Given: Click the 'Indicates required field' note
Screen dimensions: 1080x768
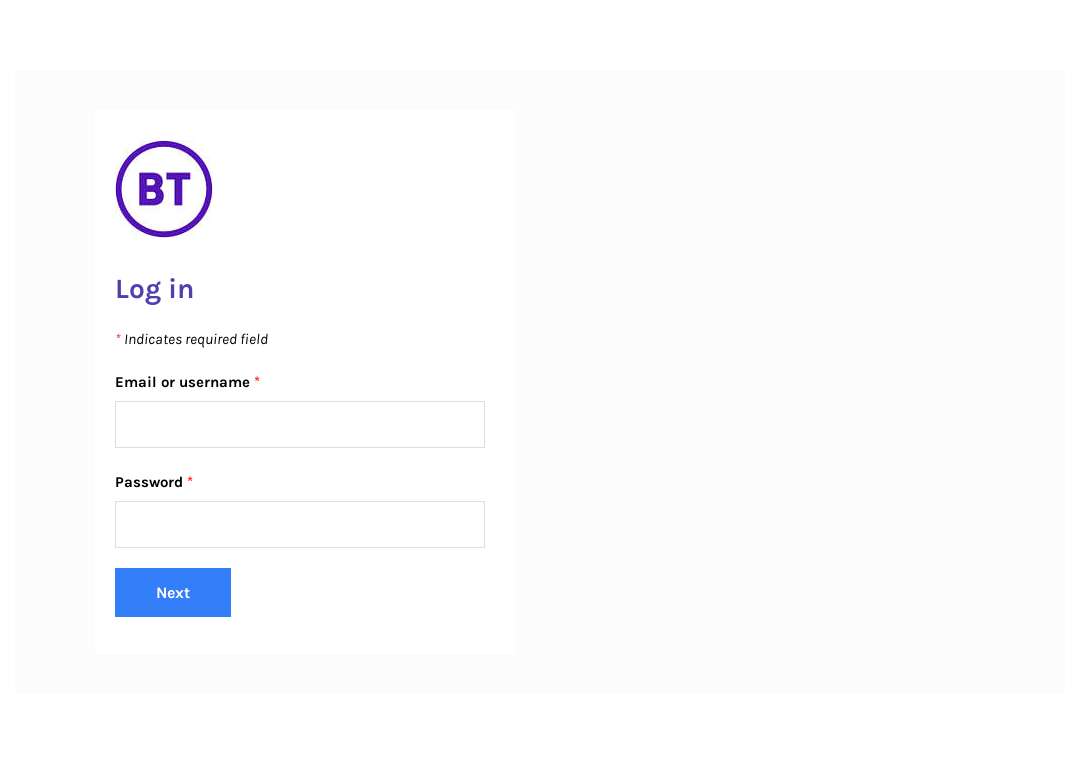Looking at the screenshot, I should point(196,340).
